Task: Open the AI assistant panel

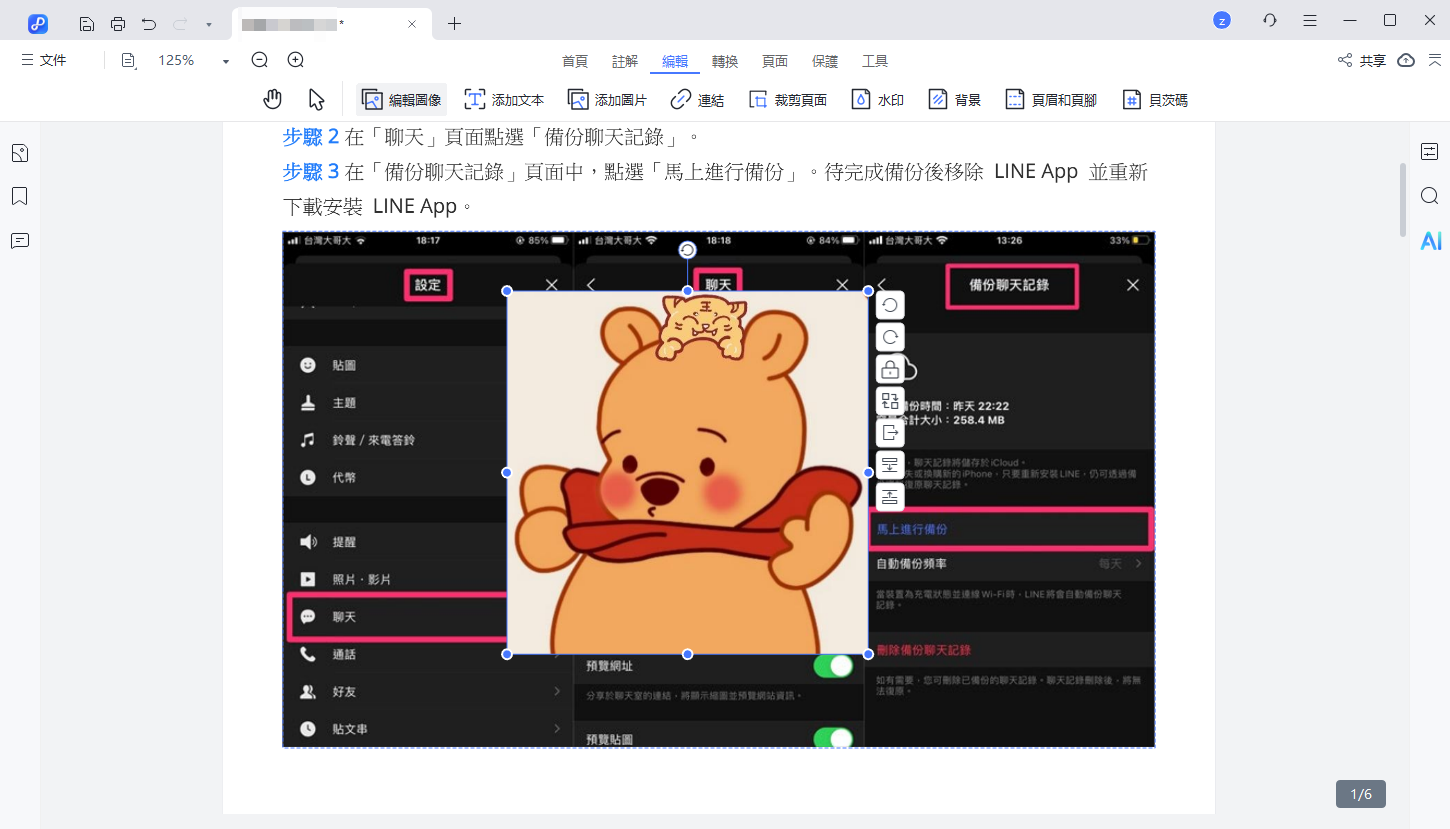Action: point(1431,240)
